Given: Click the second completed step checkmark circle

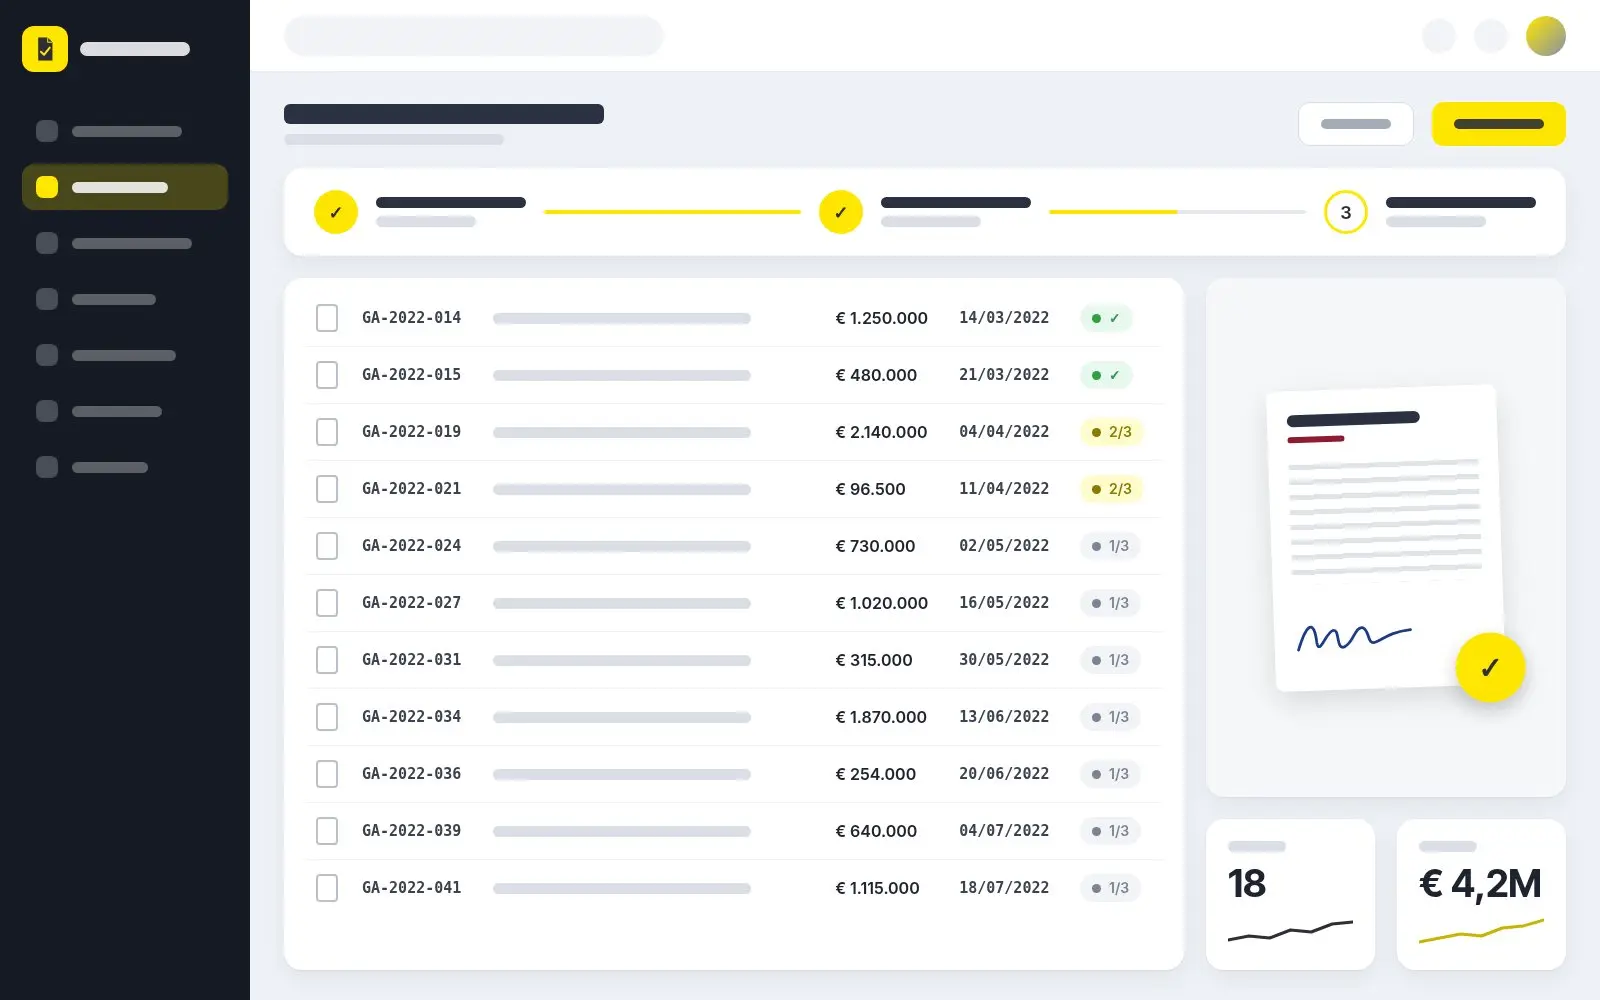Looking at the screenshot, I should 841,212.
